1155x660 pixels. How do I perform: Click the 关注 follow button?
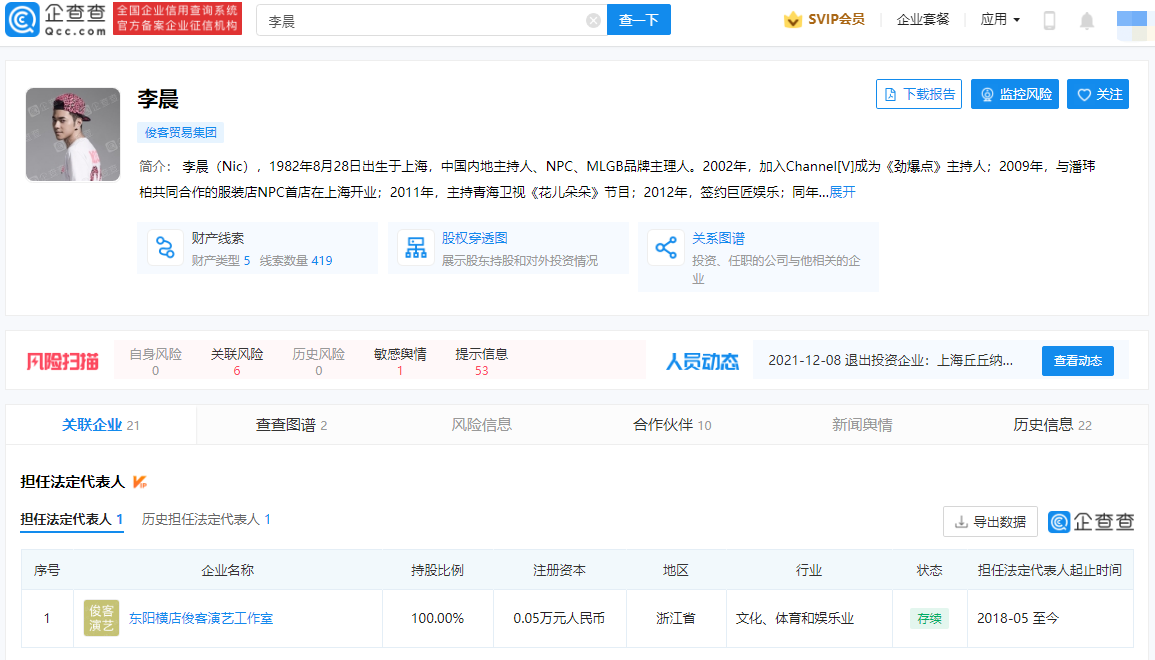[x=1098, y=94]
